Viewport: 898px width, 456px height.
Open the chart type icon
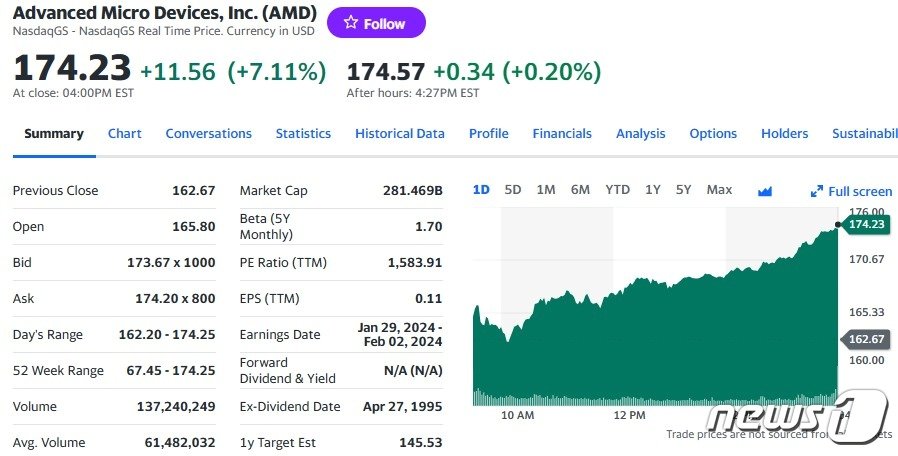765,191
